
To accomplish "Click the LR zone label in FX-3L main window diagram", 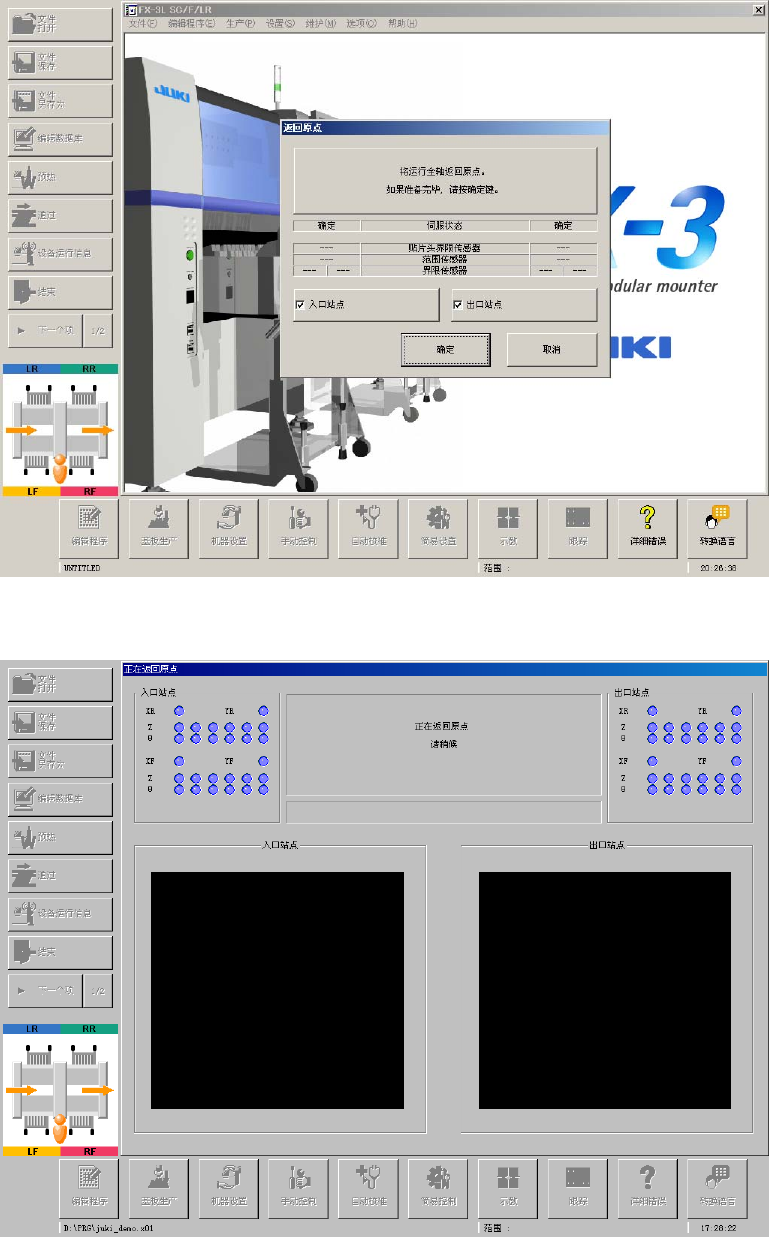I will coord(32,368).
